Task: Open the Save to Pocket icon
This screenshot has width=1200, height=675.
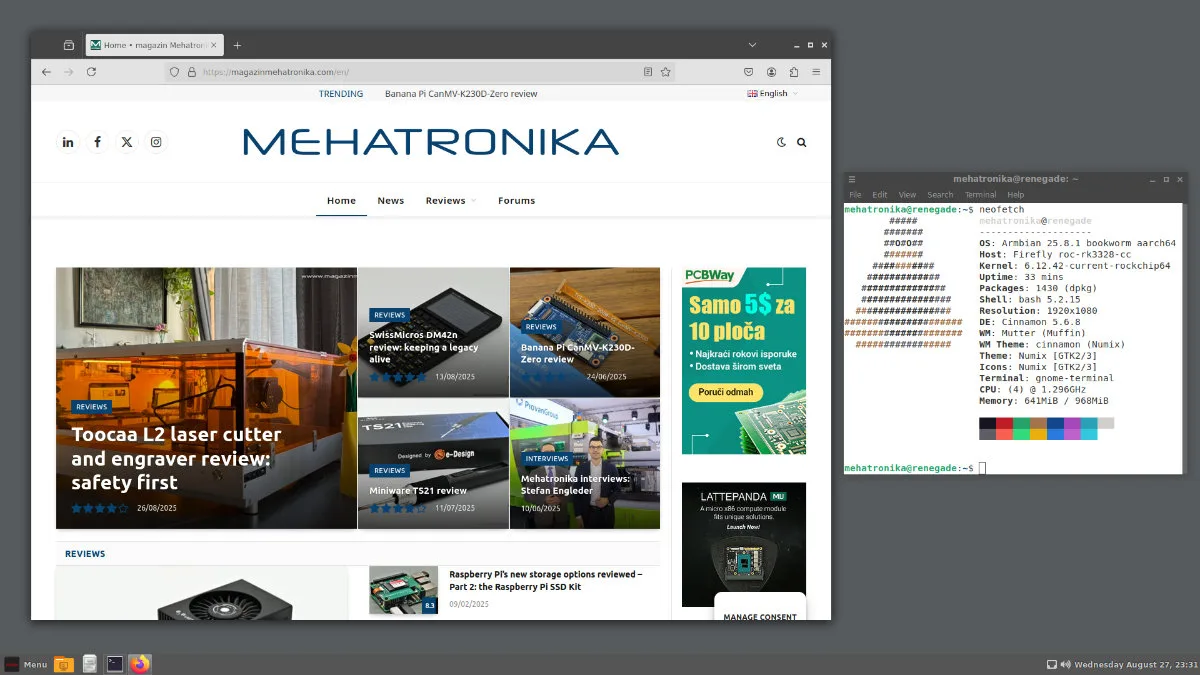Action: click(749, 72)
